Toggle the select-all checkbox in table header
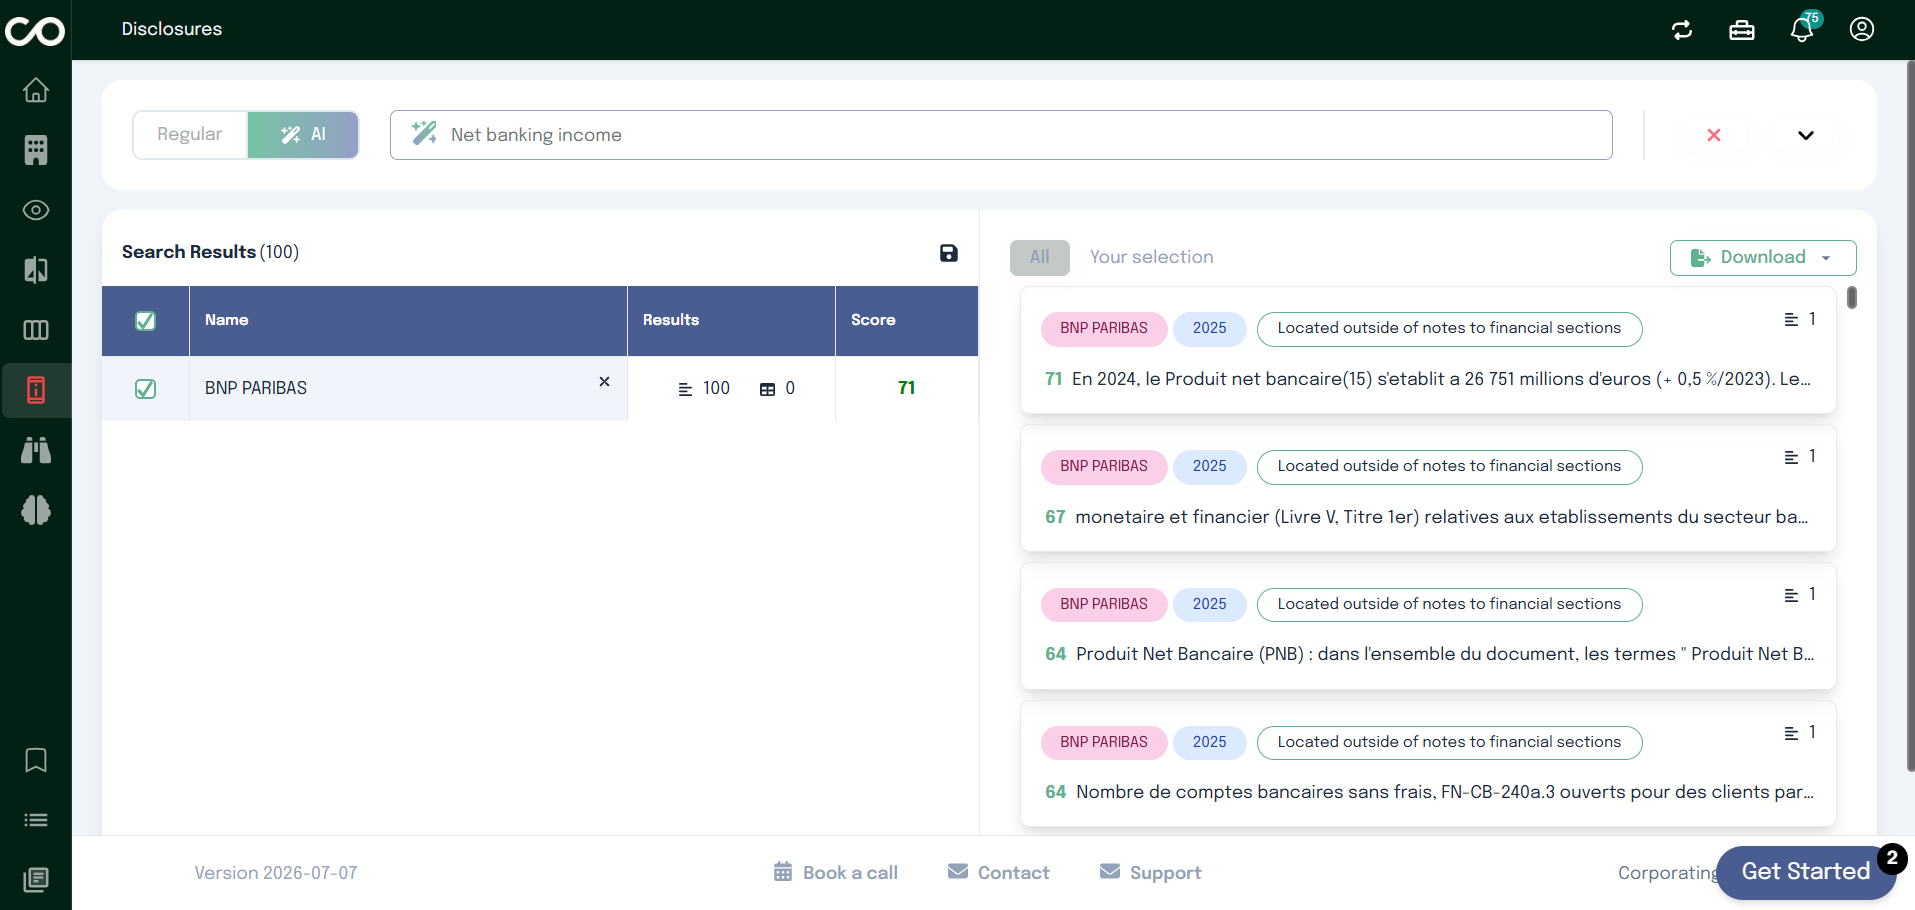Viewport: 1915px width, 910px height. (x=145, y=321)
